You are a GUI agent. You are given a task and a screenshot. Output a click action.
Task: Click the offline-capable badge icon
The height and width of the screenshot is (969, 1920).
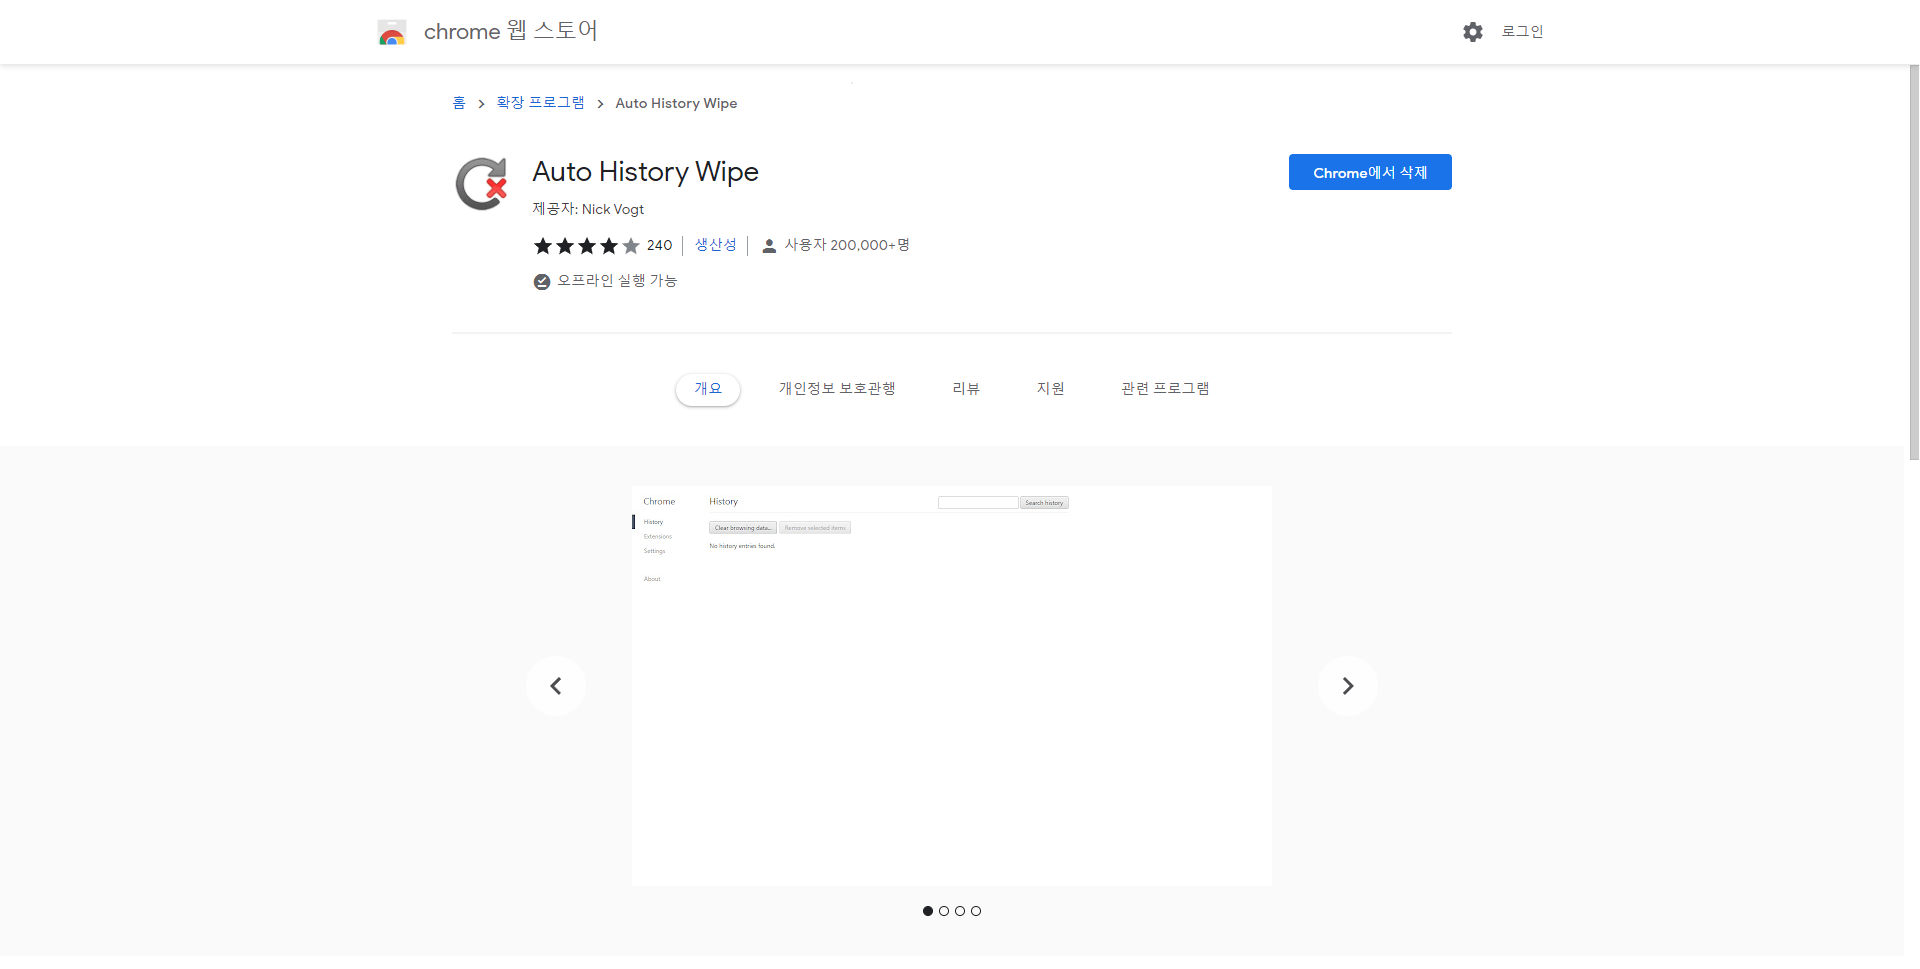pos(542,282)
